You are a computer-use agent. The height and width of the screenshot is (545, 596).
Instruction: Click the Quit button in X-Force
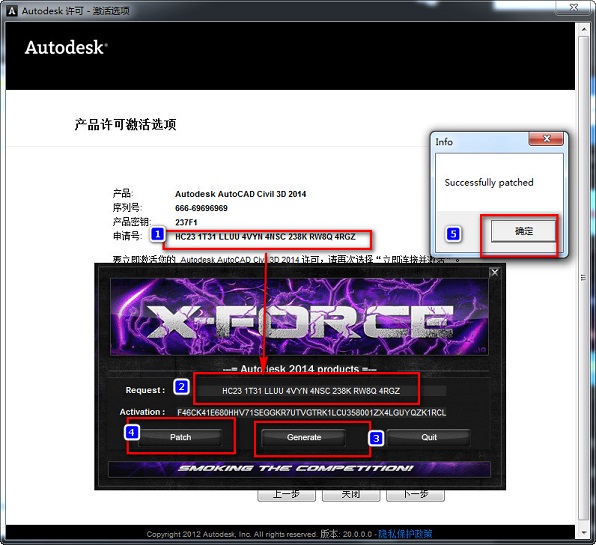pyautogui.click(x=429, y=437)
